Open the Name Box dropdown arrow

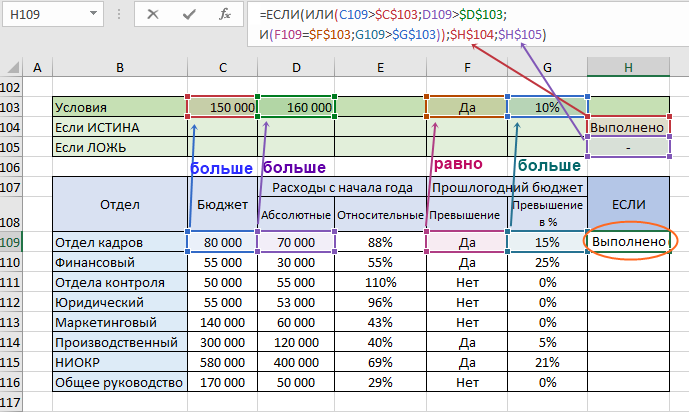[x=93, y=14]
